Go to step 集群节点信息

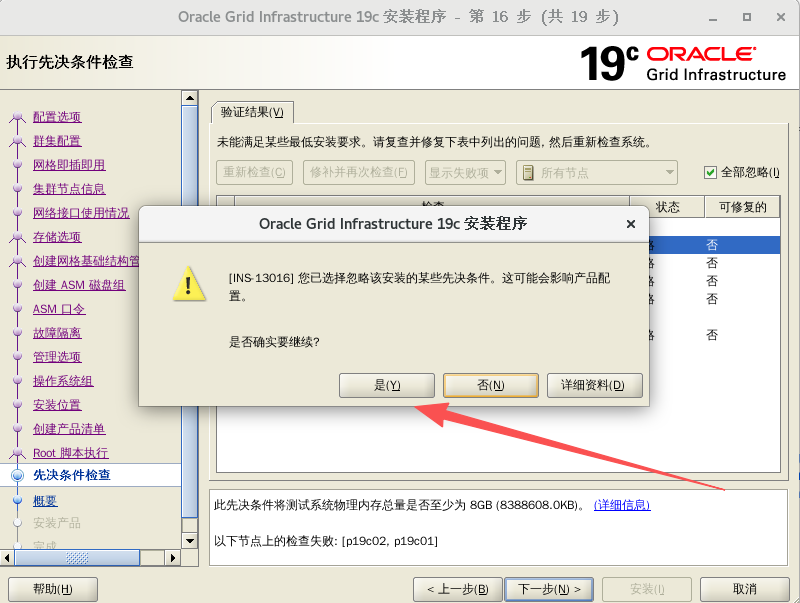(69, 189)
